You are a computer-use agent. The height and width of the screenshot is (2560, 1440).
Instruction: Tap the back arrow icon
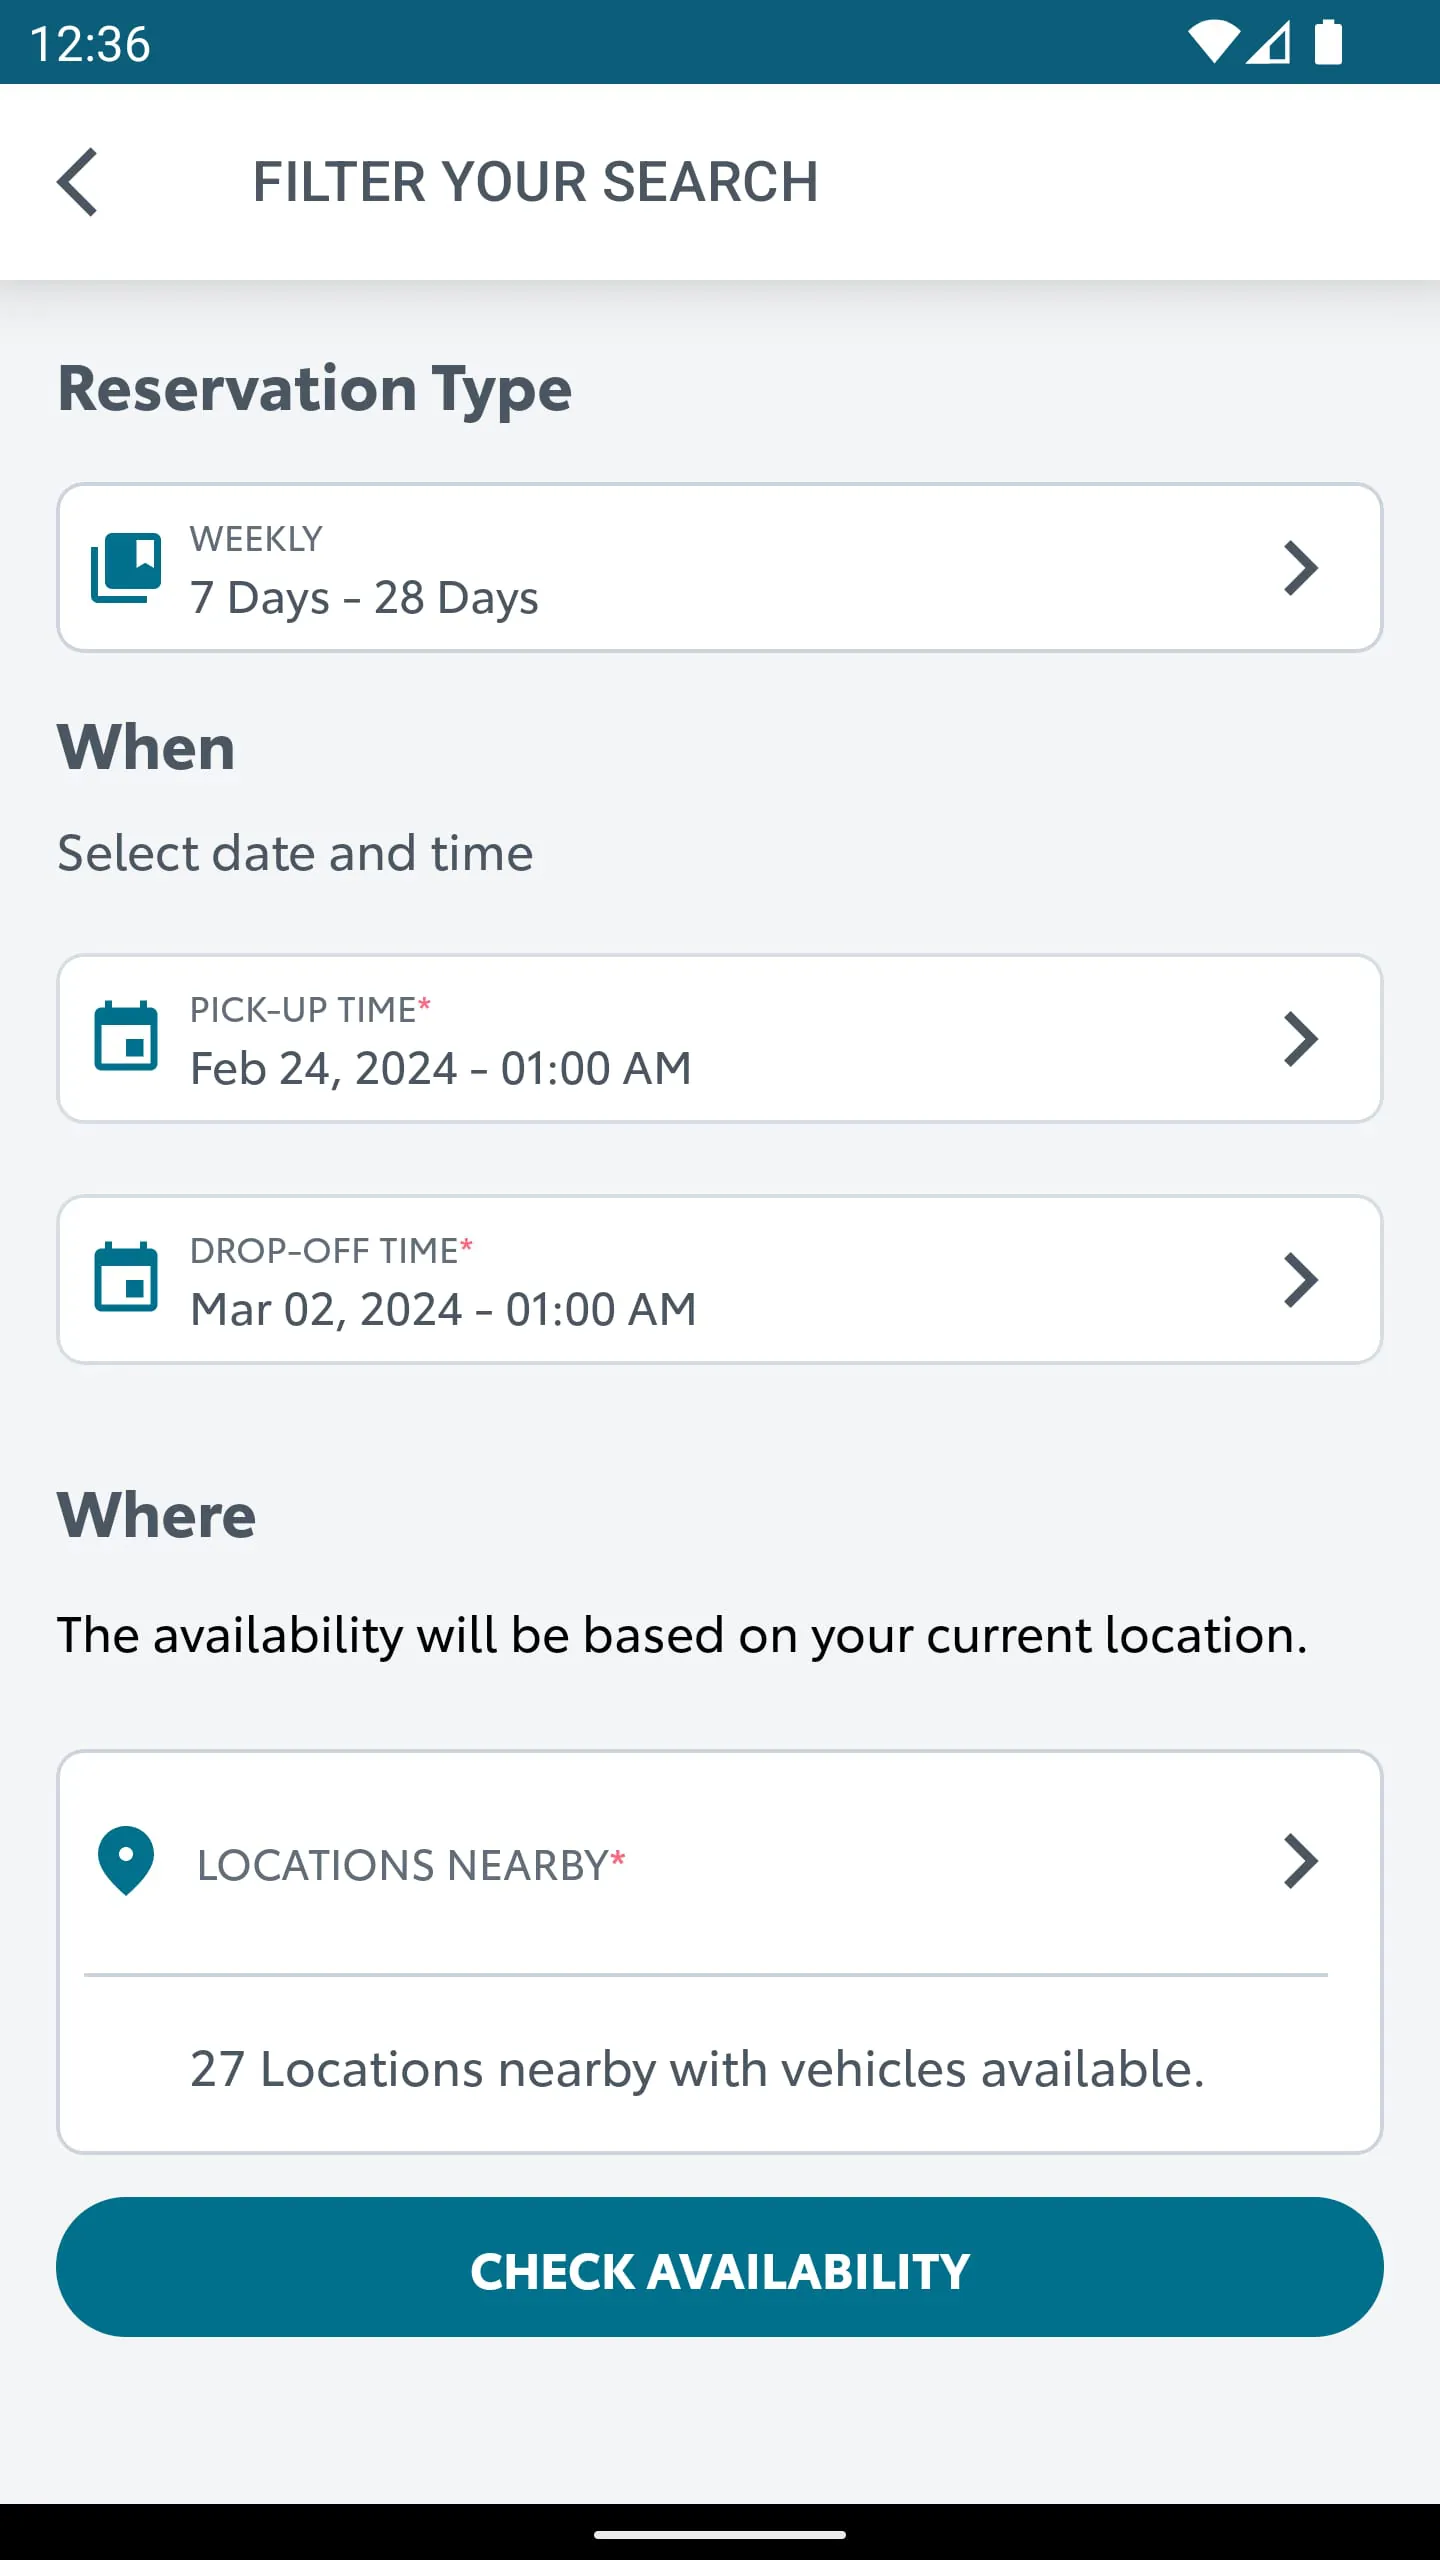(78, 182)
